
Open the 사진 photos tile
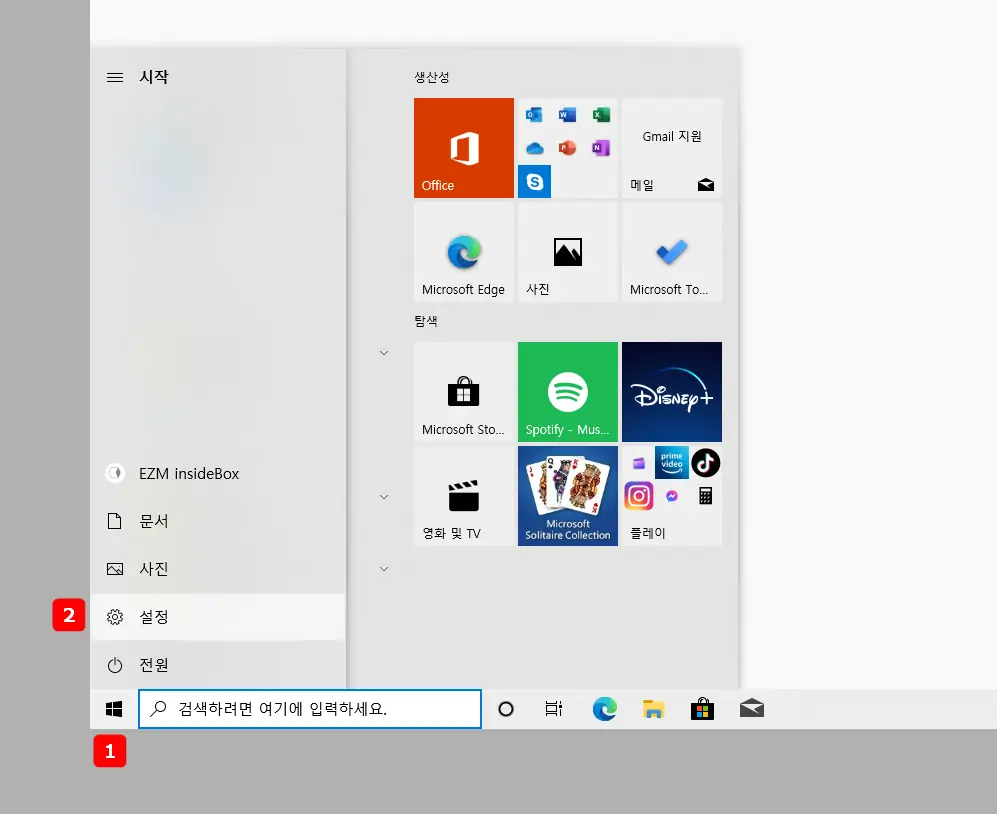pyautogui.click(x=568, y=252)
